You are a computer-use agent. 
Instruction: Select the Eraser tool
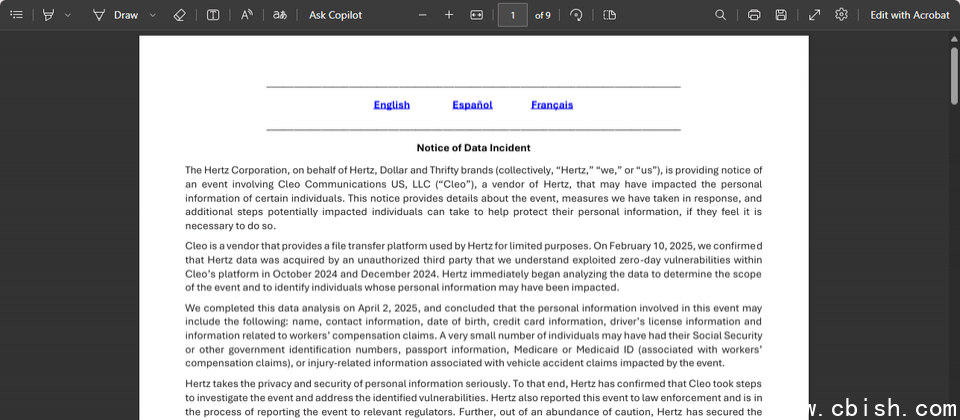179,15
